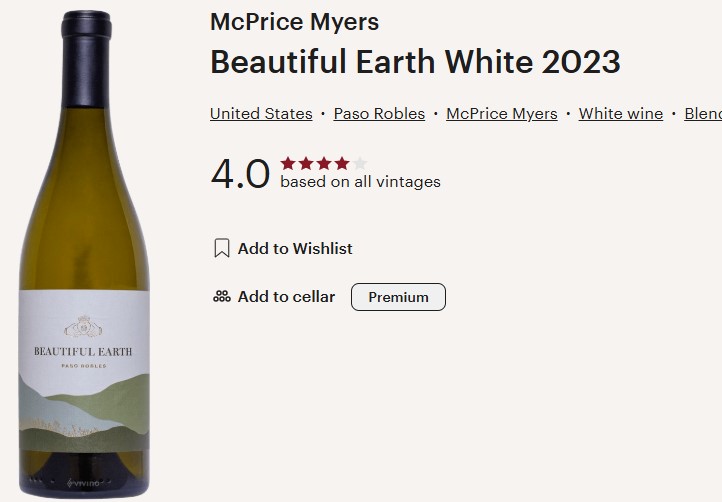This screenshot has height=502, width=722.
Task: Follow the White wine breadcrumb link
Action: [620, 114]
